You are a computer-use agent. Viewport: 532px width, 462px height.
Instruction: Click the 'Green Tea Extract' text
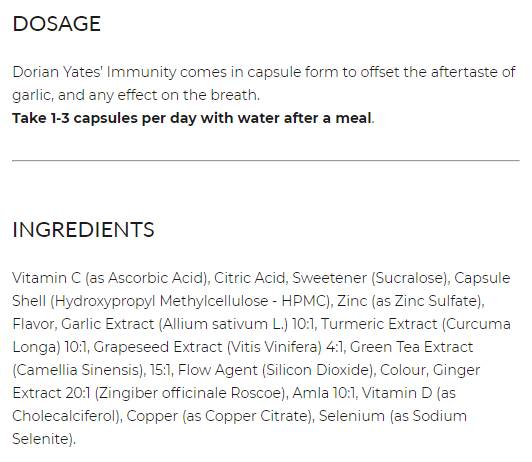click(x=411, y=347)
